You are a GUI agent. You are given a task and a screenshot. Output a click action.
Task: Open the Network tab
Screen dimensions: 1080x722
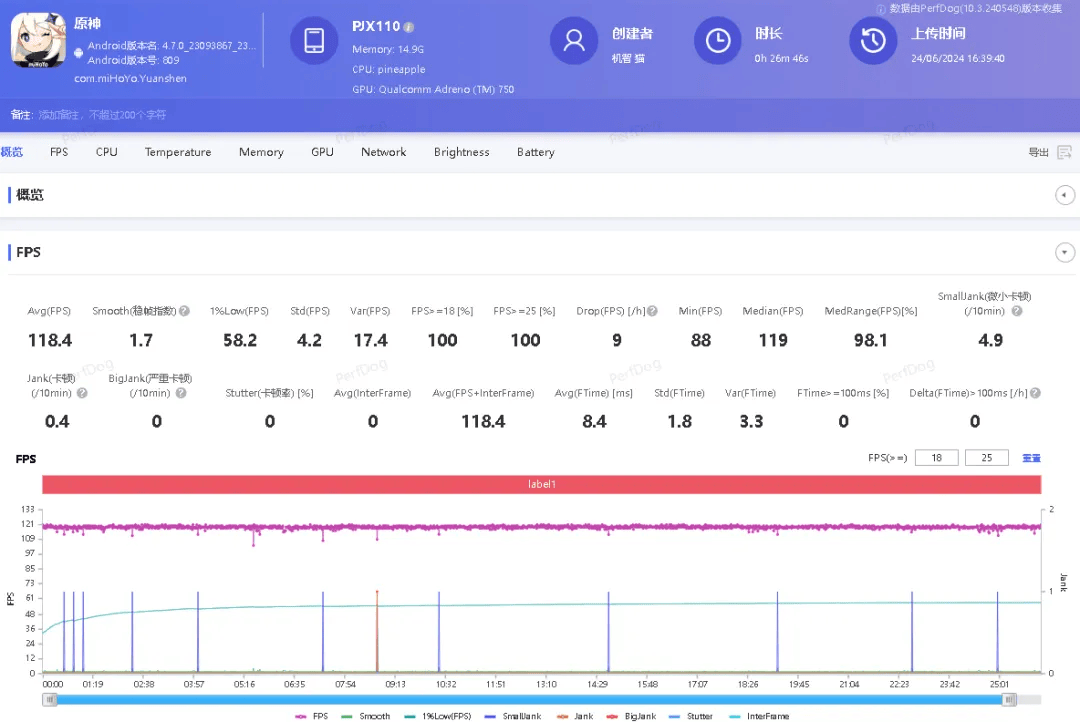(384, 152)
